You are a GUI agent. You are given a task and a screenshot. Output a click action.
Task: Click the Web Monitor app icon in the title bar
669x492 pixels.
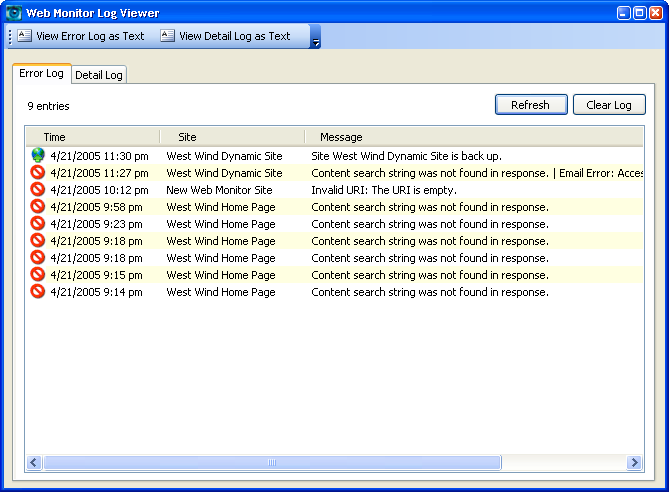(x=14, y=13)
